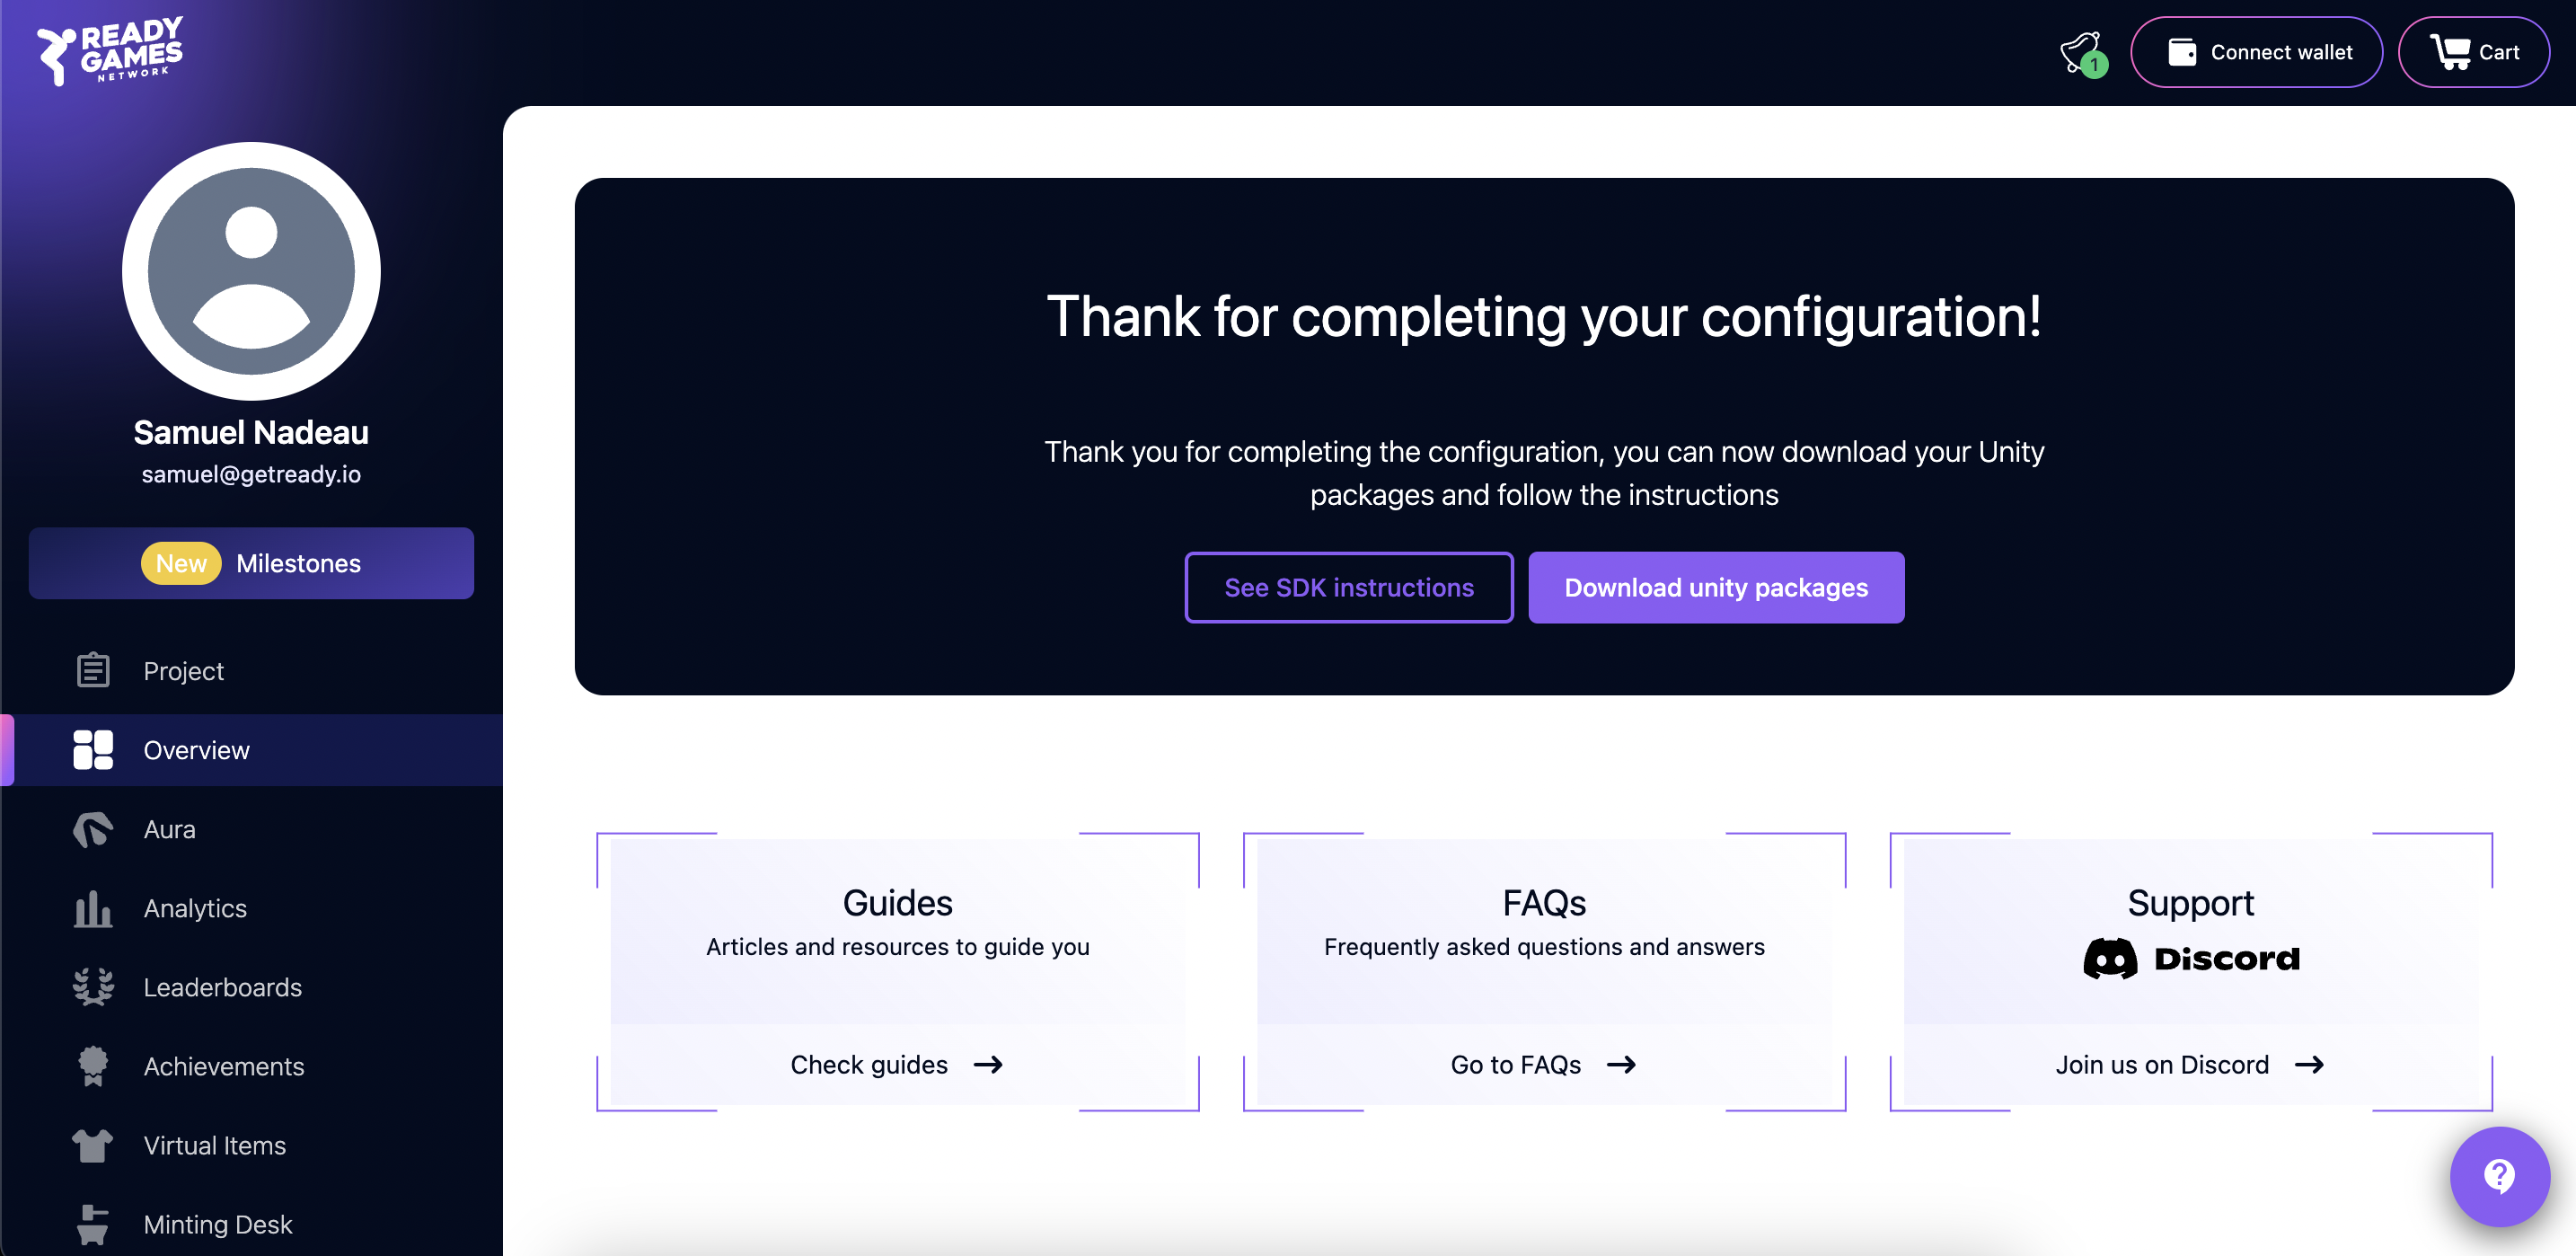
Task: Open the Cart
Action: click(2473, 52)
